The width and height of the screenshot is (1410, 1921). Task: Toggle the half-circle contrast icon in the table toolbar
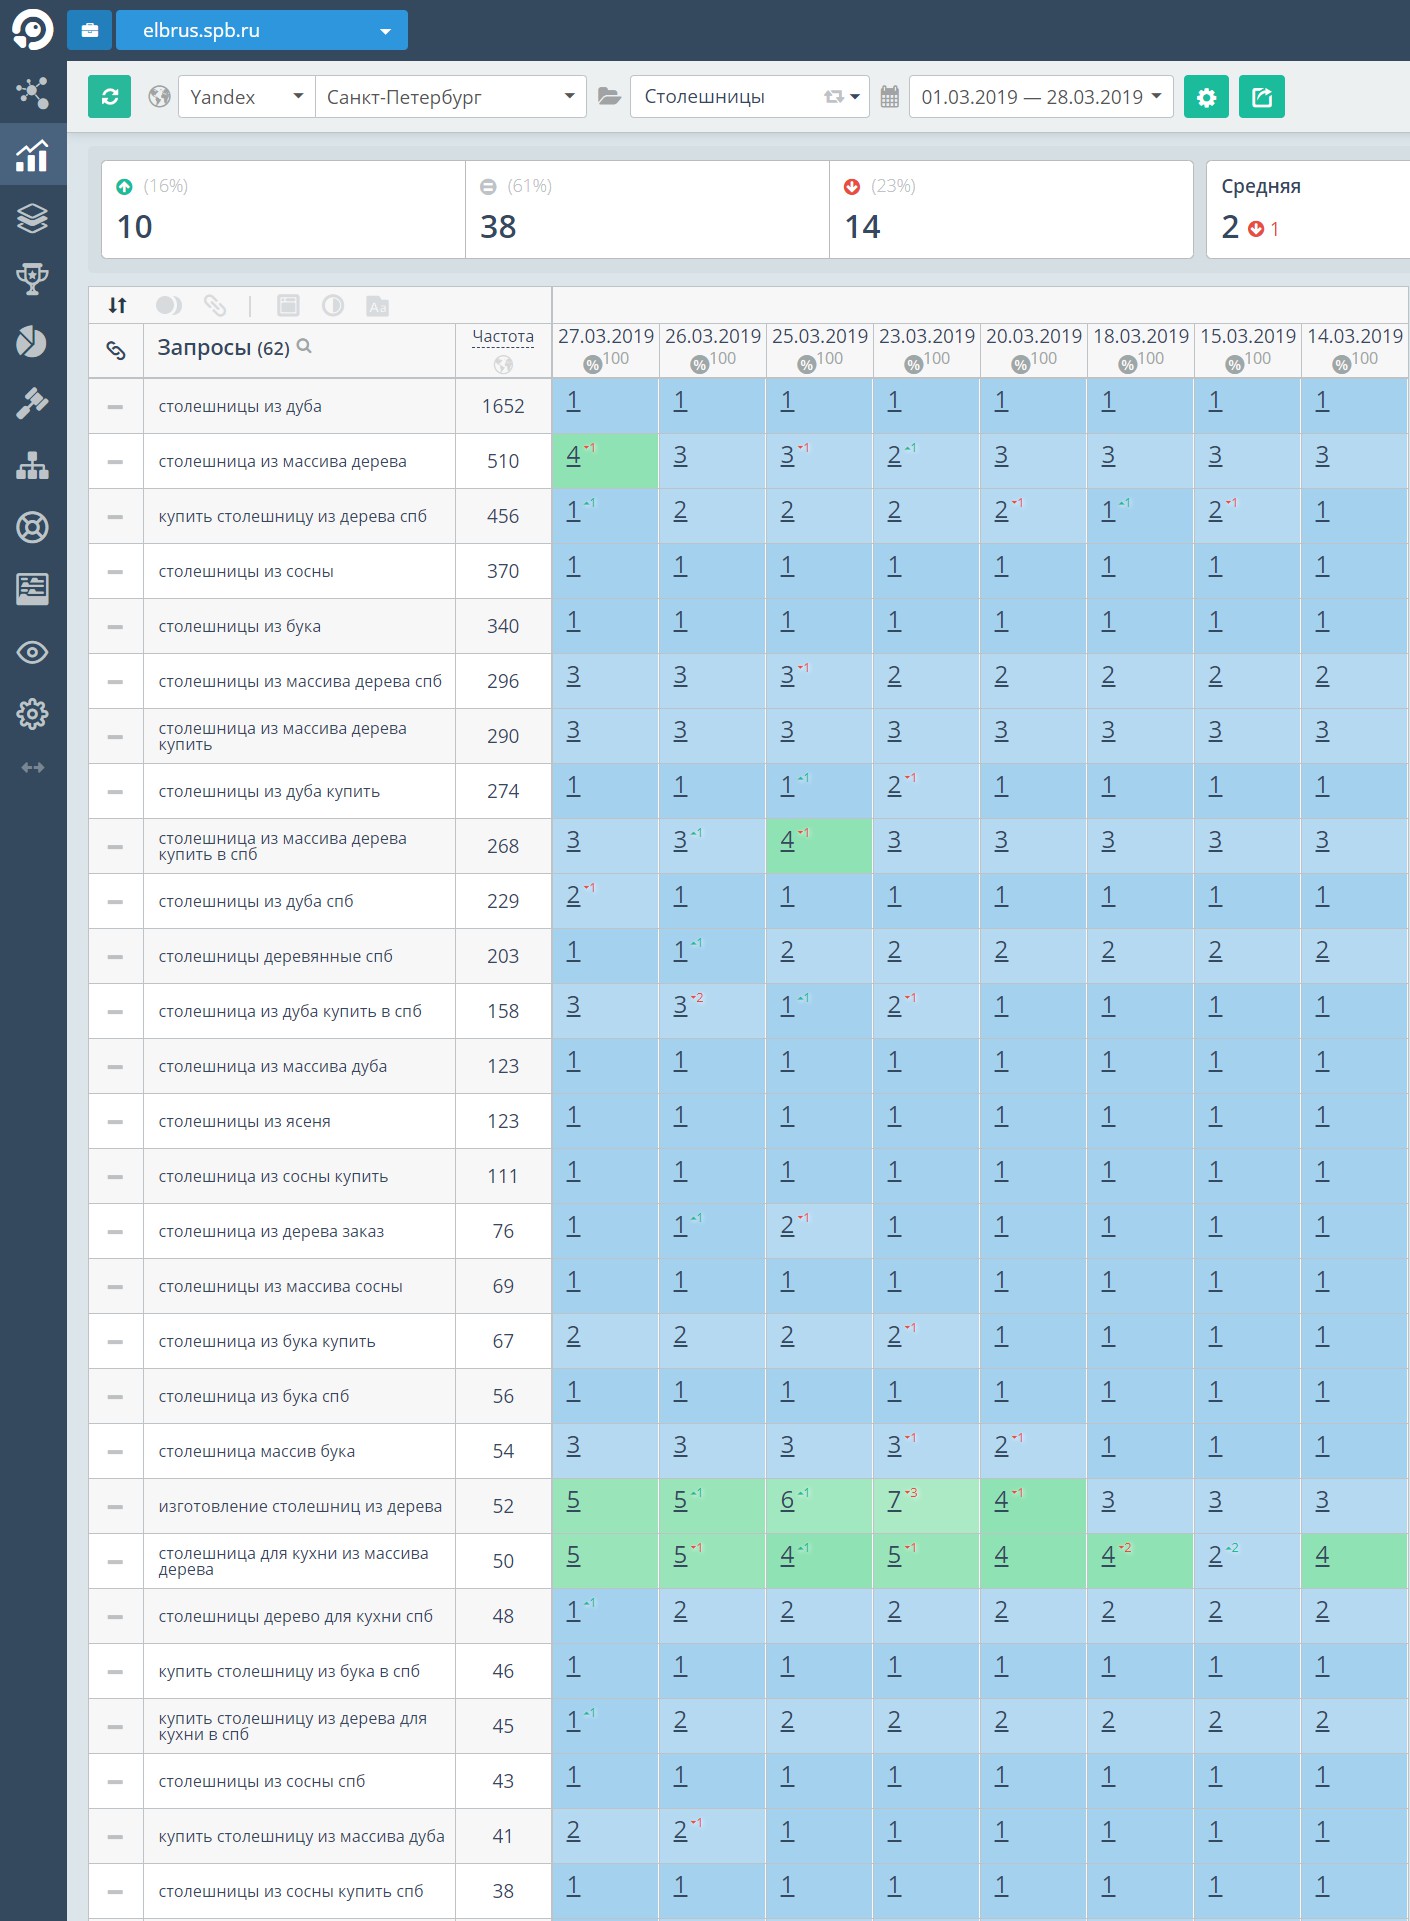[333, 306]
